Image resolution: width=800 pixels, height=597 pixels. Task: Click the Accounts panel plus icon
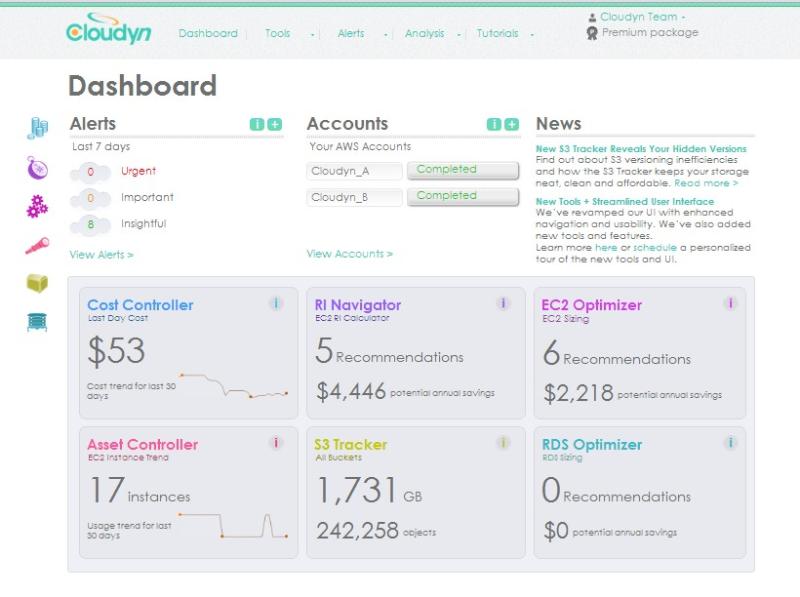(x=512, y=124)
